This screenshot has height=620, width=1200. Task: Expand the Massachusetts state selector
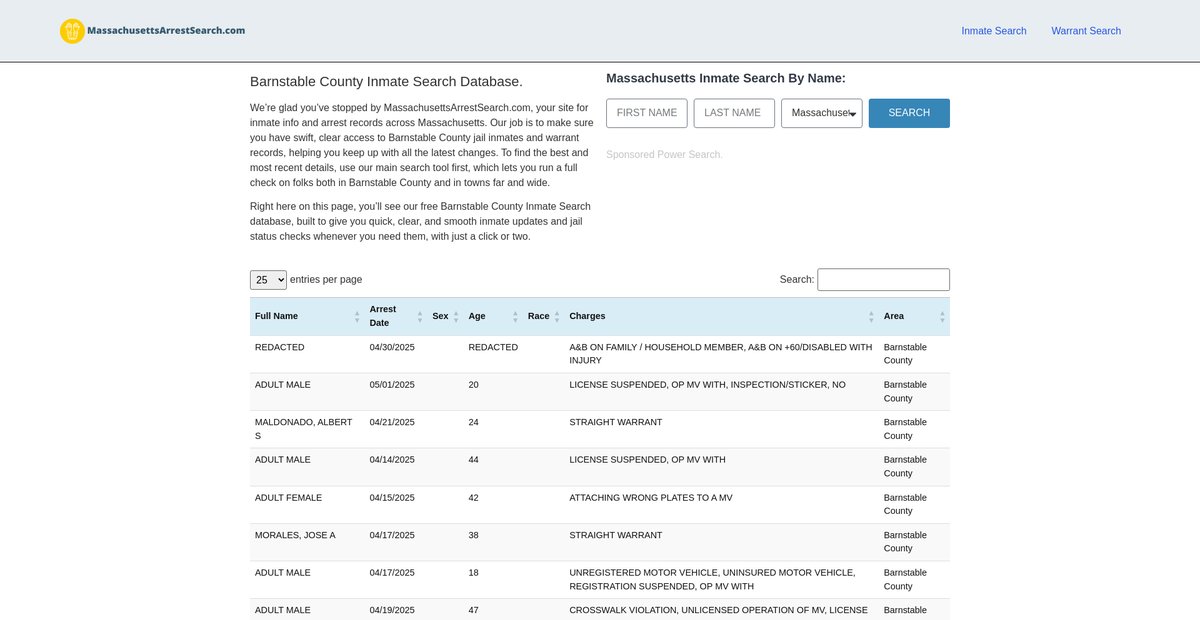coord(821,113)
